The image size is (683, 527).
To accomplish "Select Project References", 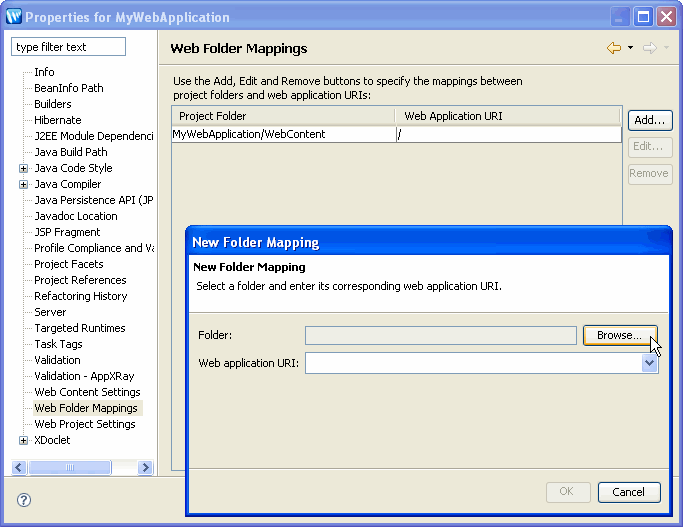I will click(x=81, y=280).
